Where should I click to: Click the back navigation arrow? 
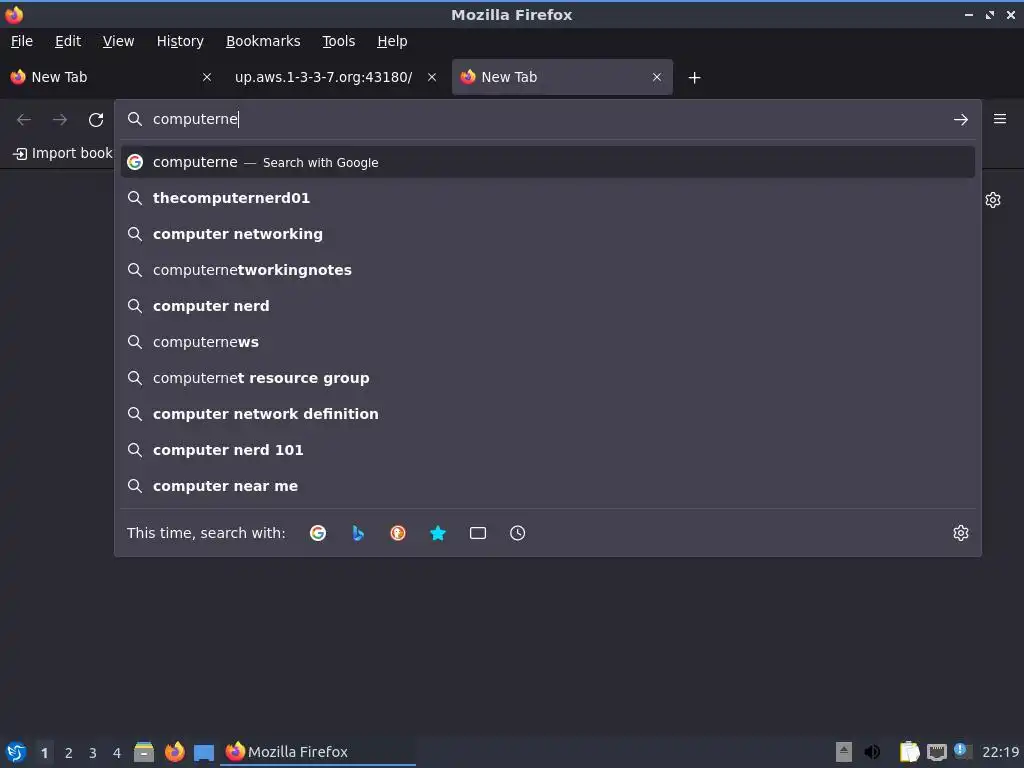pyautogui.click(x=24, y=120)
